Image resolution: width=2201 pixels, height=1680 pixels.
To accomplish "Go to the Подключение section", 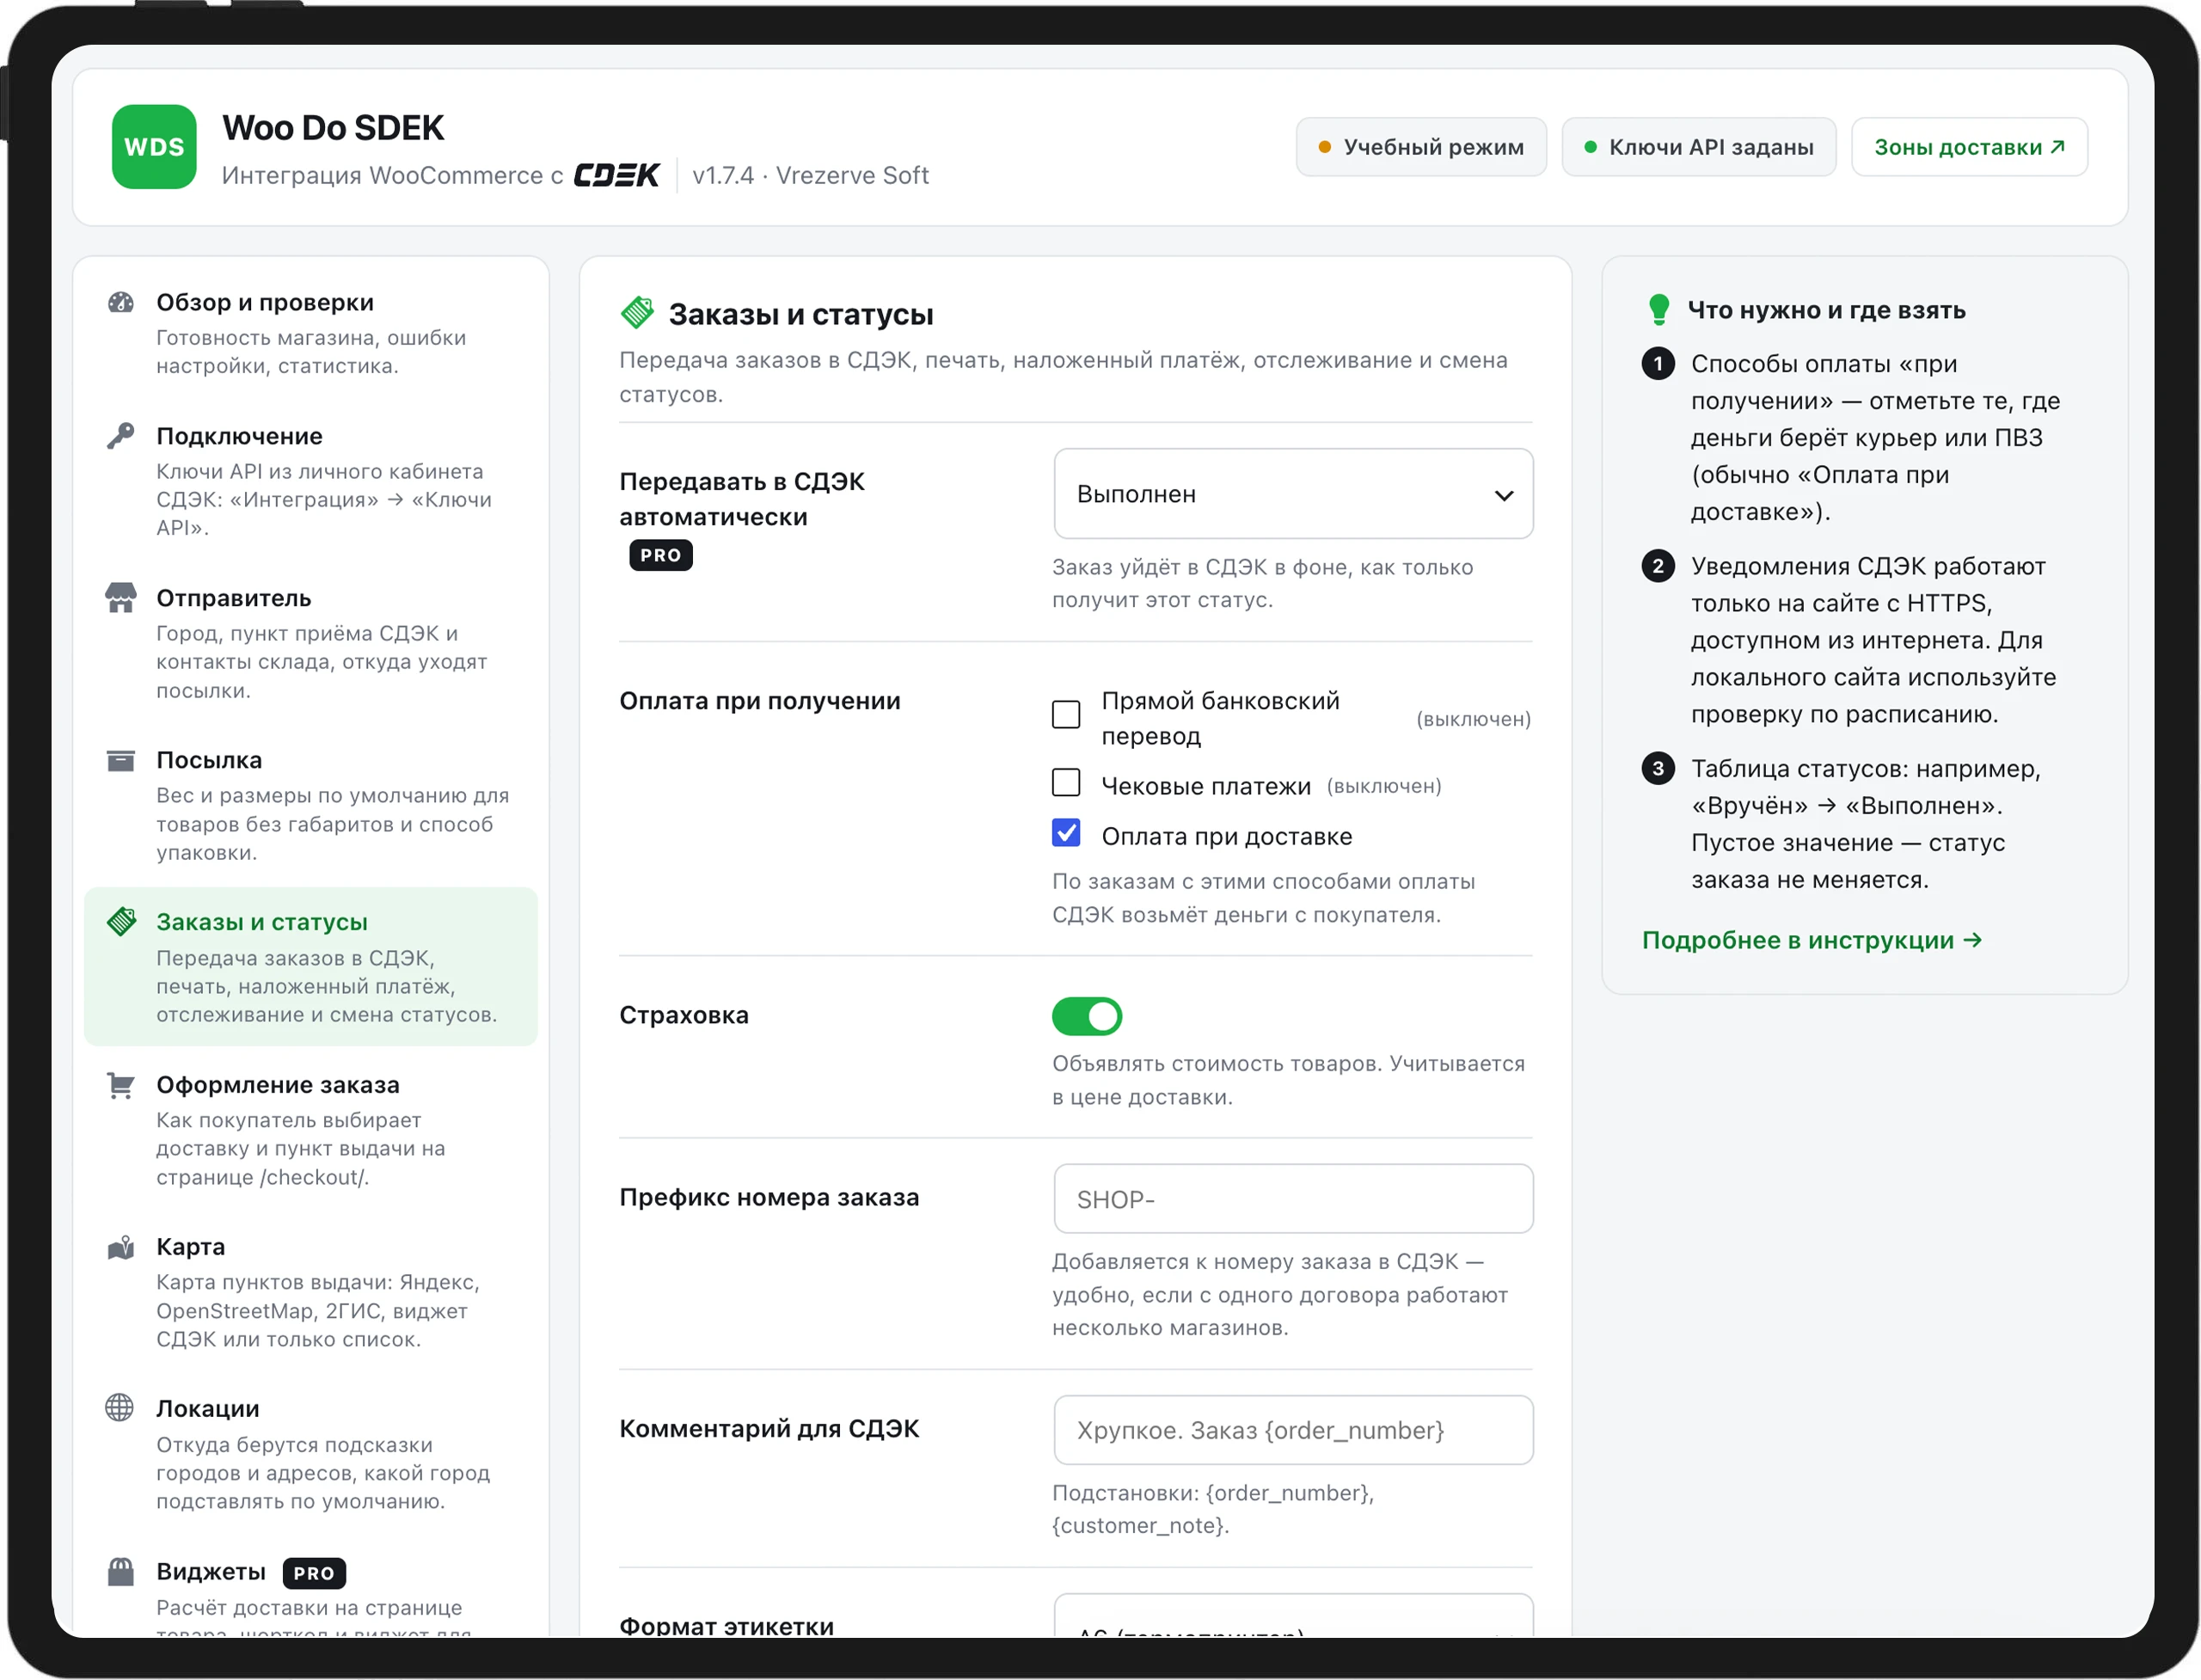I will (311, 481).
